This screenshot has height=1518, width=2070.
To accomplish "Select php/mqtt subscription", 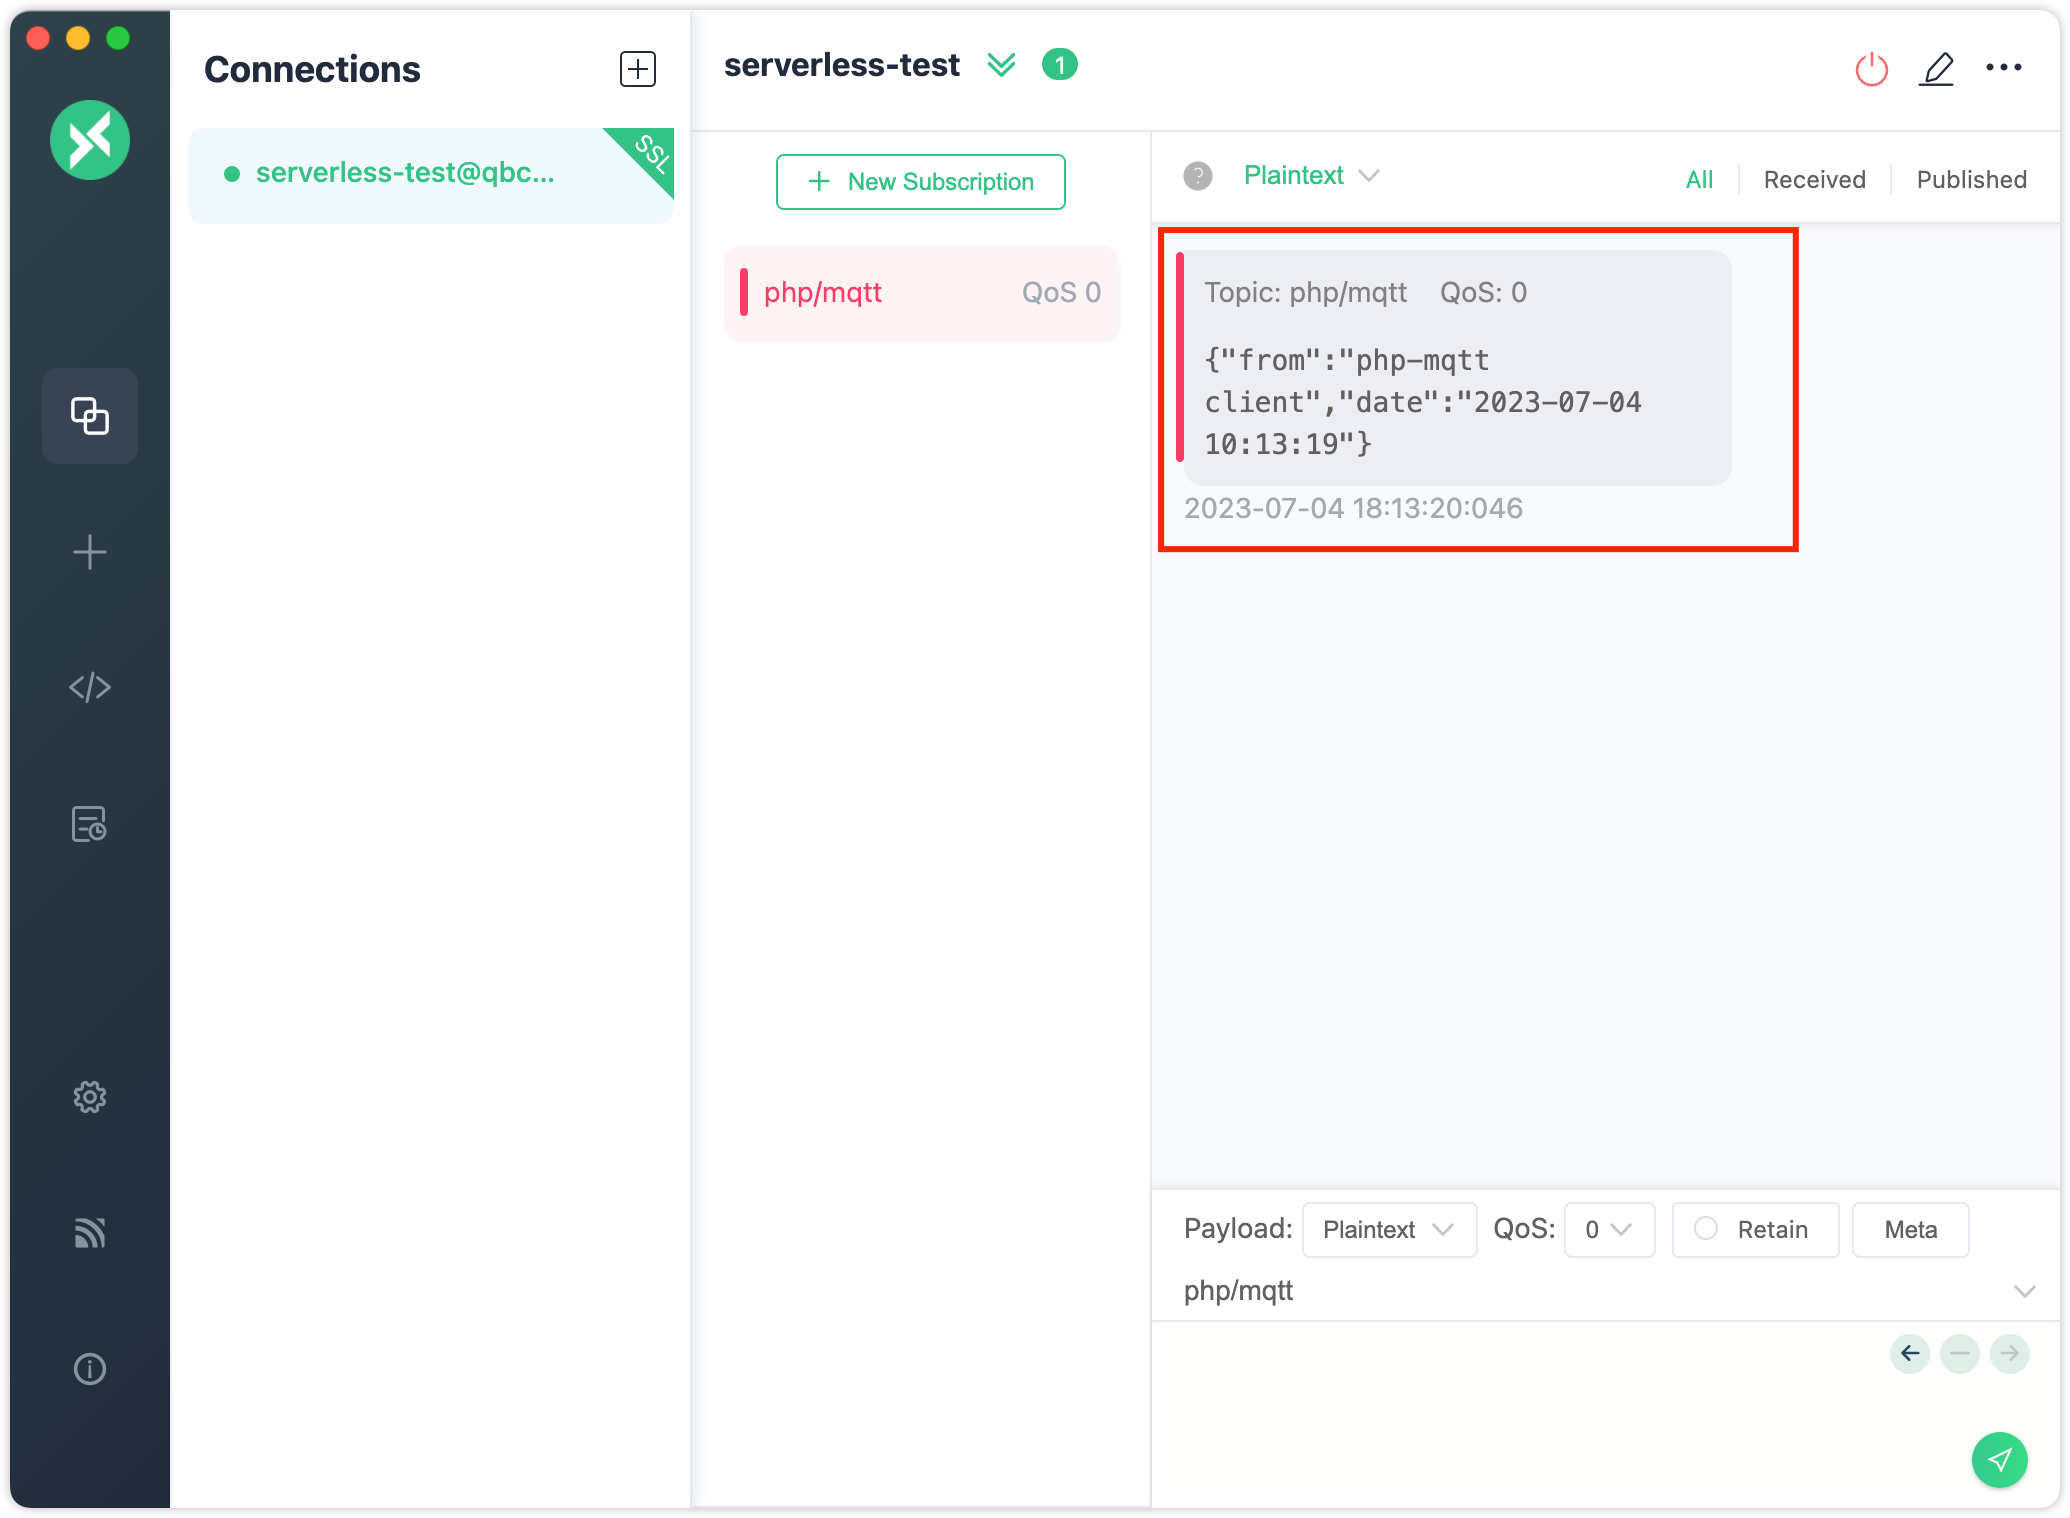I will [921, 293].
